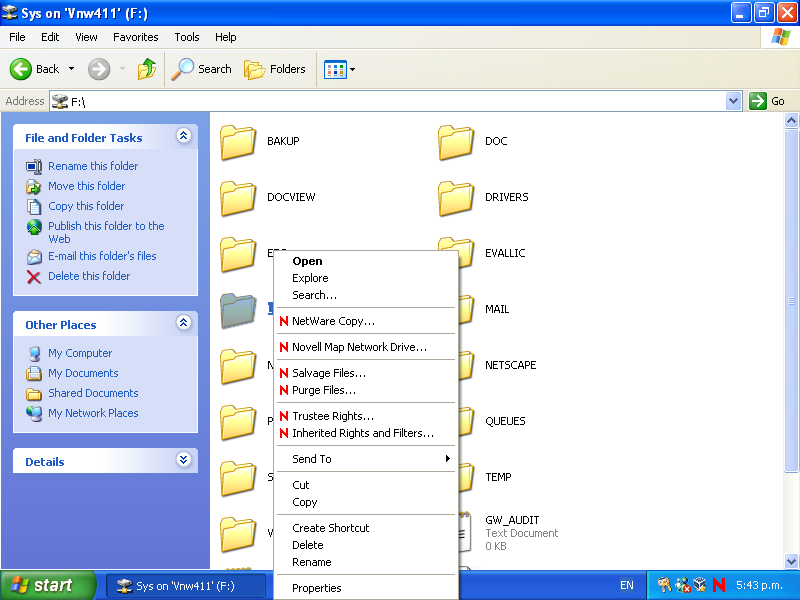
Task: Click the Forward arrow icon
Action: point(98,69)
